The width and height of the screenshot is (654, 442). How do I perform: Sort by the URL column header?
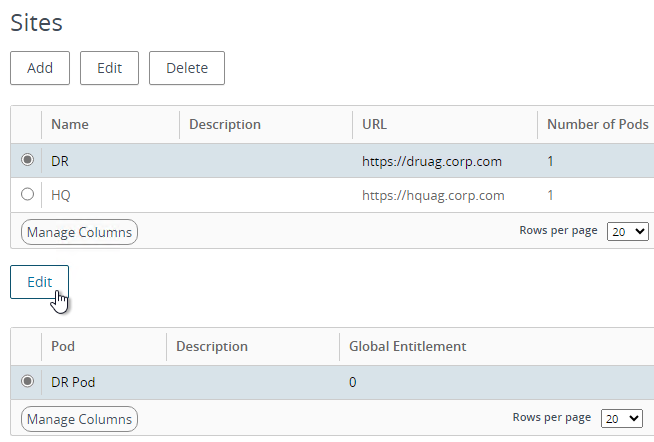pyautogui.click(x=374, y=124)
